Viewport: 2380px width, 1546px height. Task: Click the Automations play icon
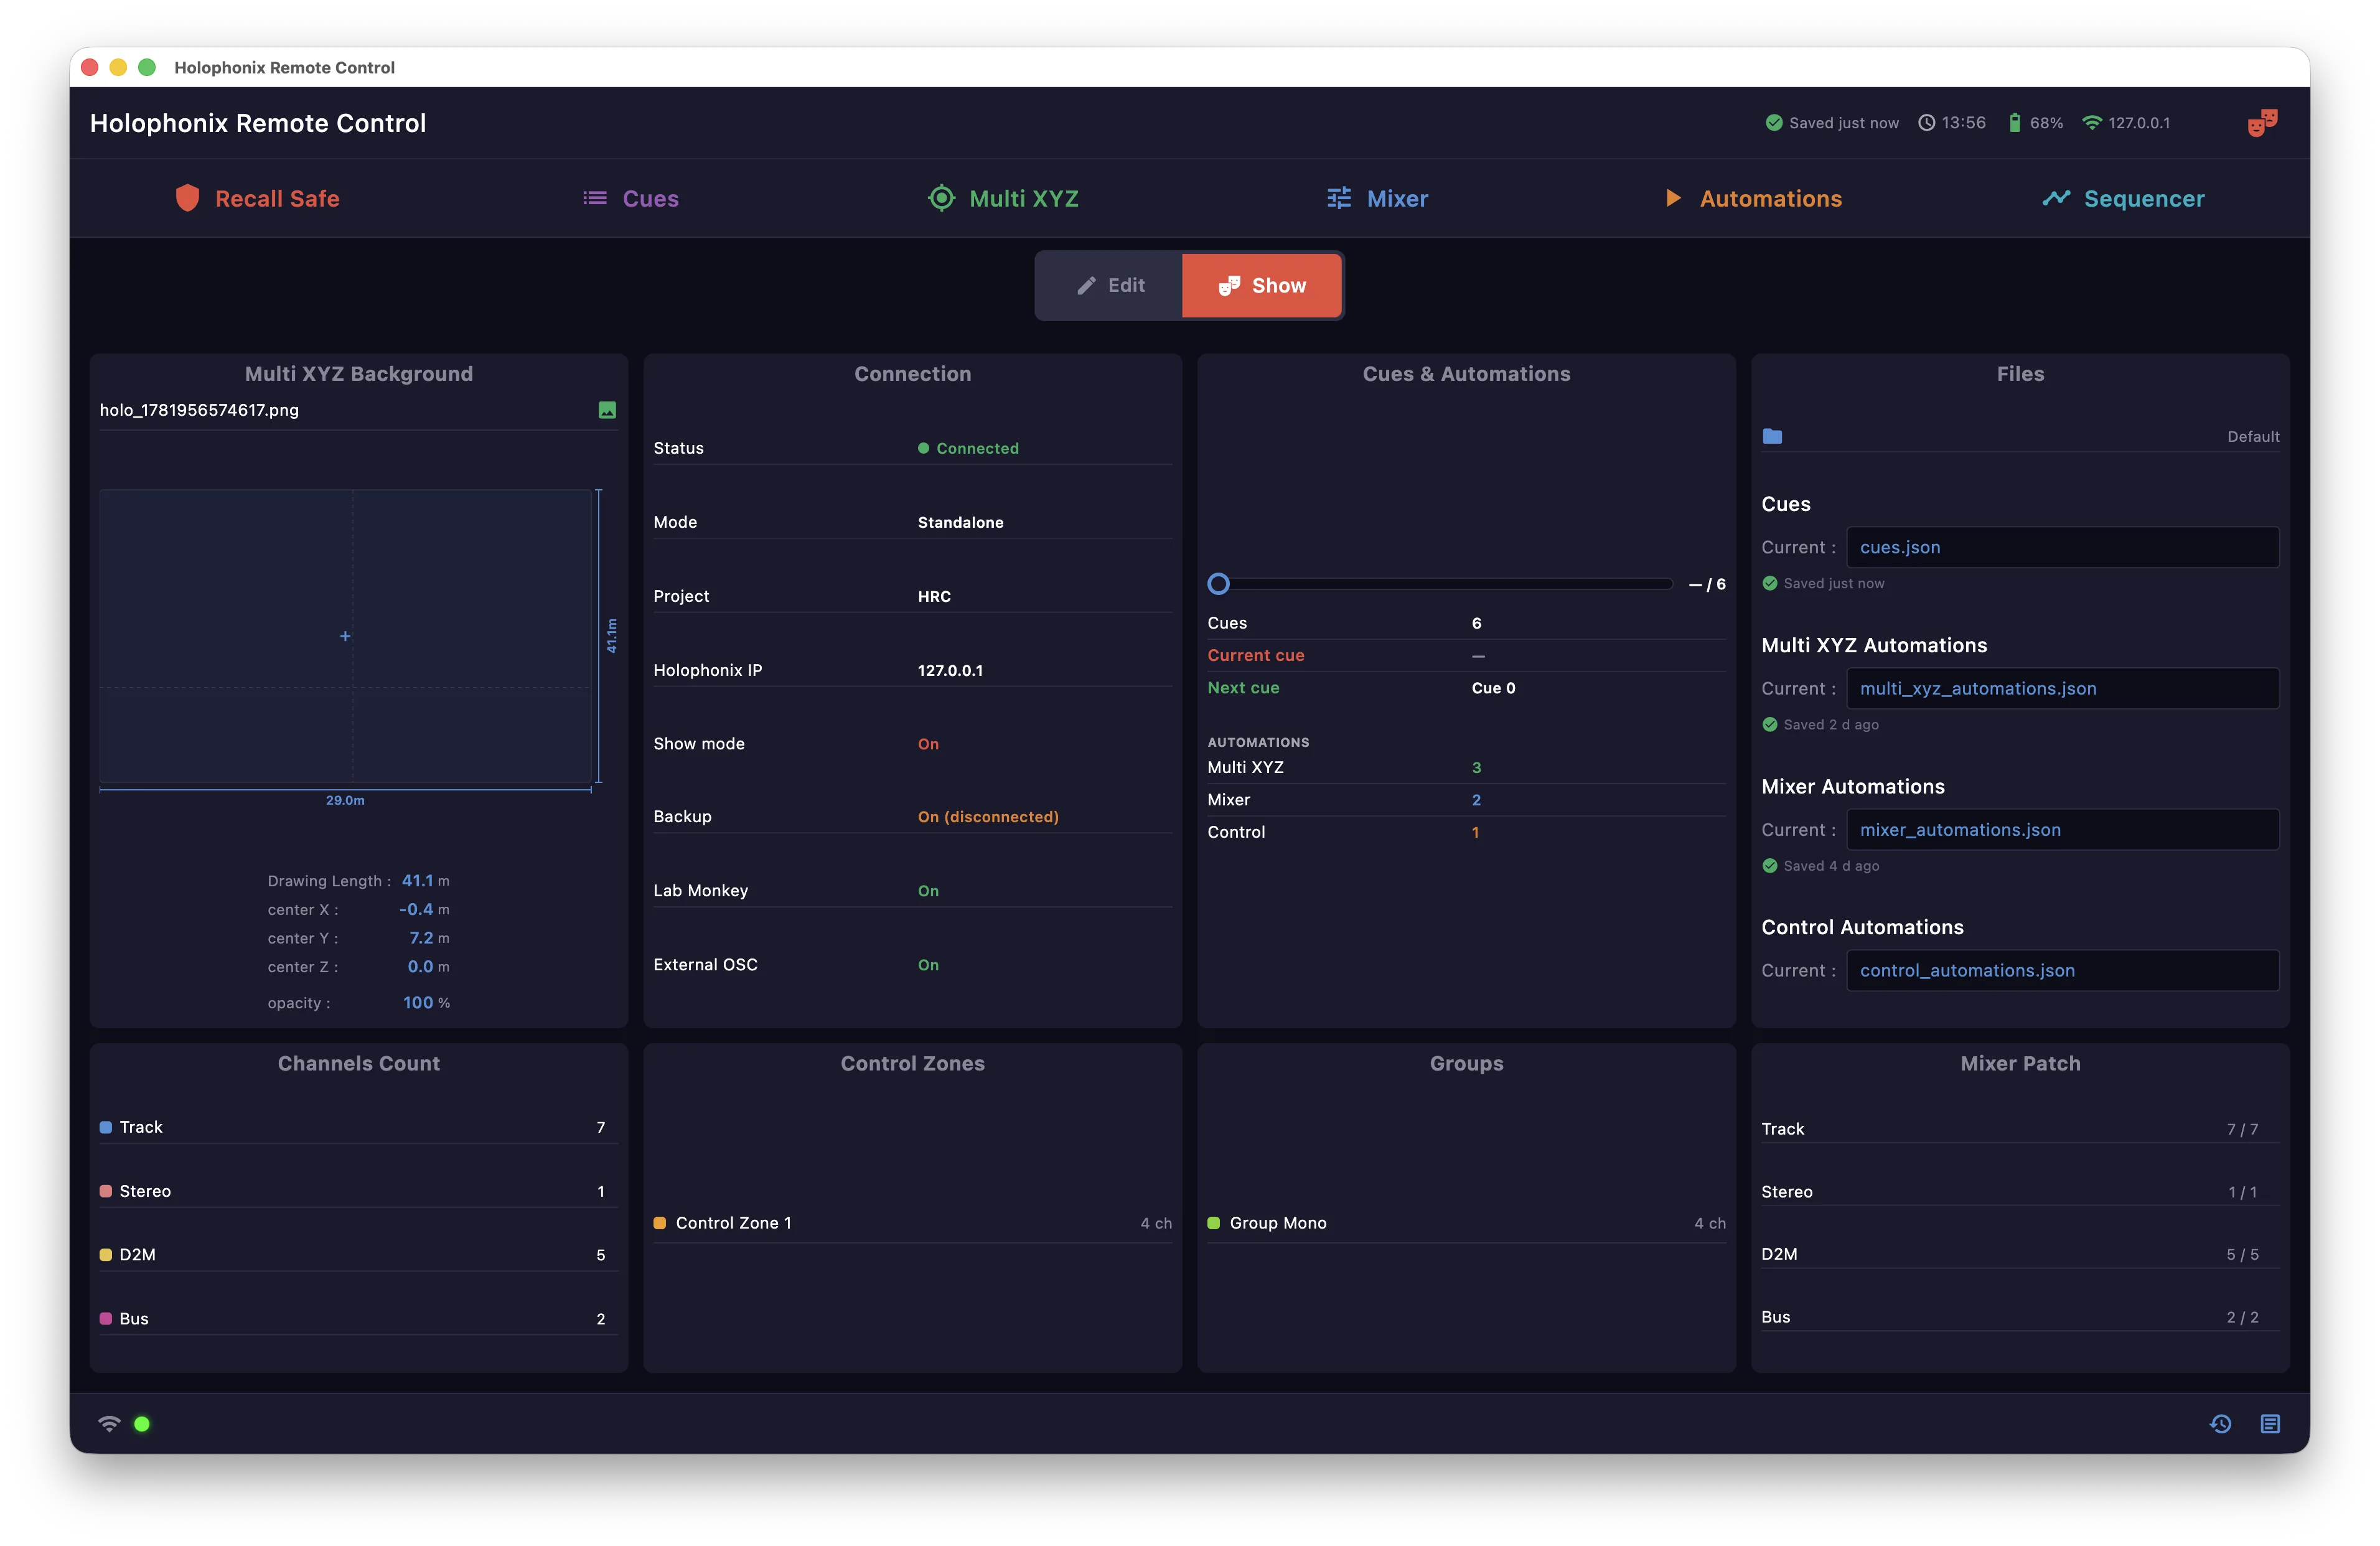pos(1673,198)
